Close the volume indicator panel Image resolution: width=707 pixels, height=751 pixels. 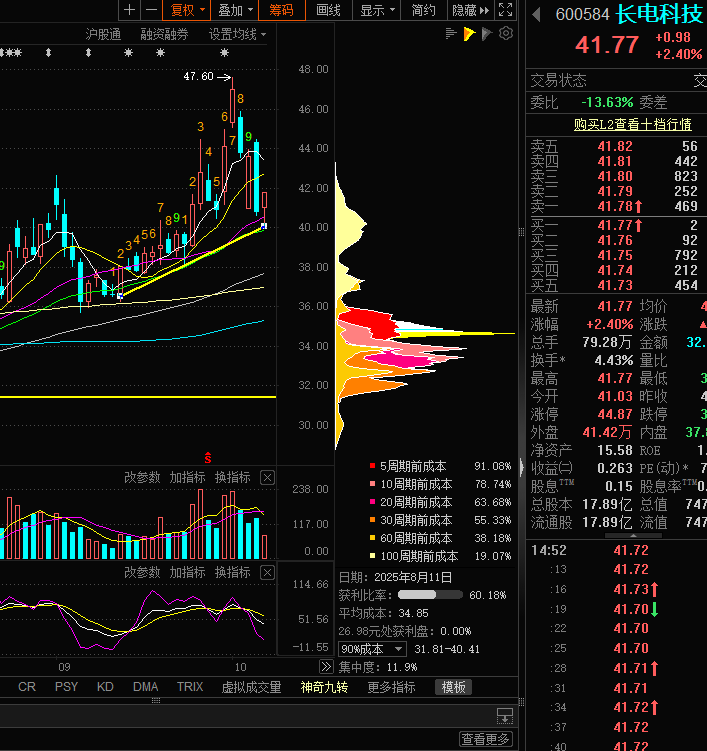click(x=267, y=478)
